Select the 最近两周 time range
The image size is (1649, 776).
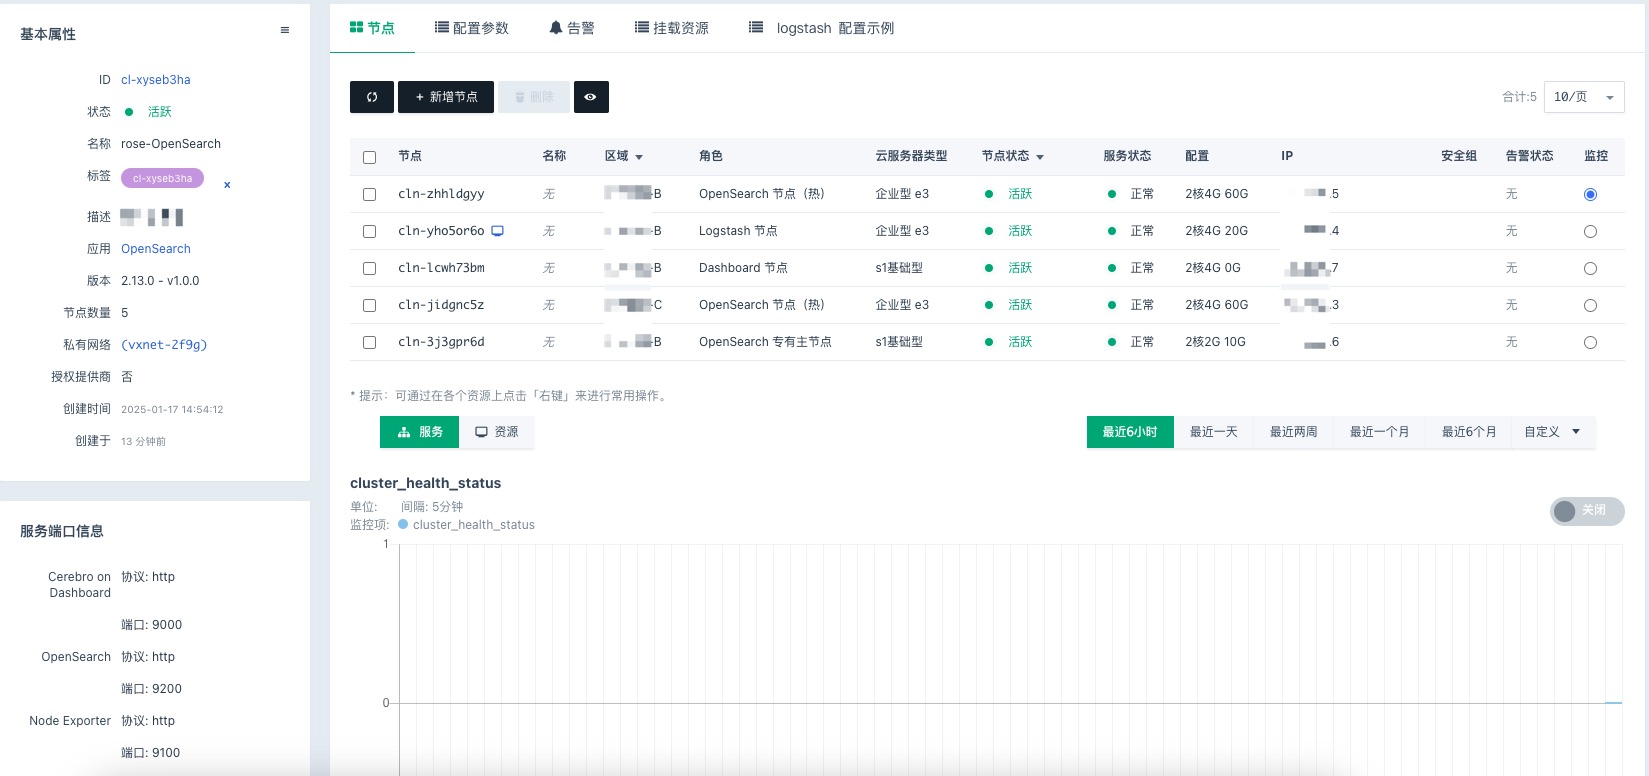1293,432
